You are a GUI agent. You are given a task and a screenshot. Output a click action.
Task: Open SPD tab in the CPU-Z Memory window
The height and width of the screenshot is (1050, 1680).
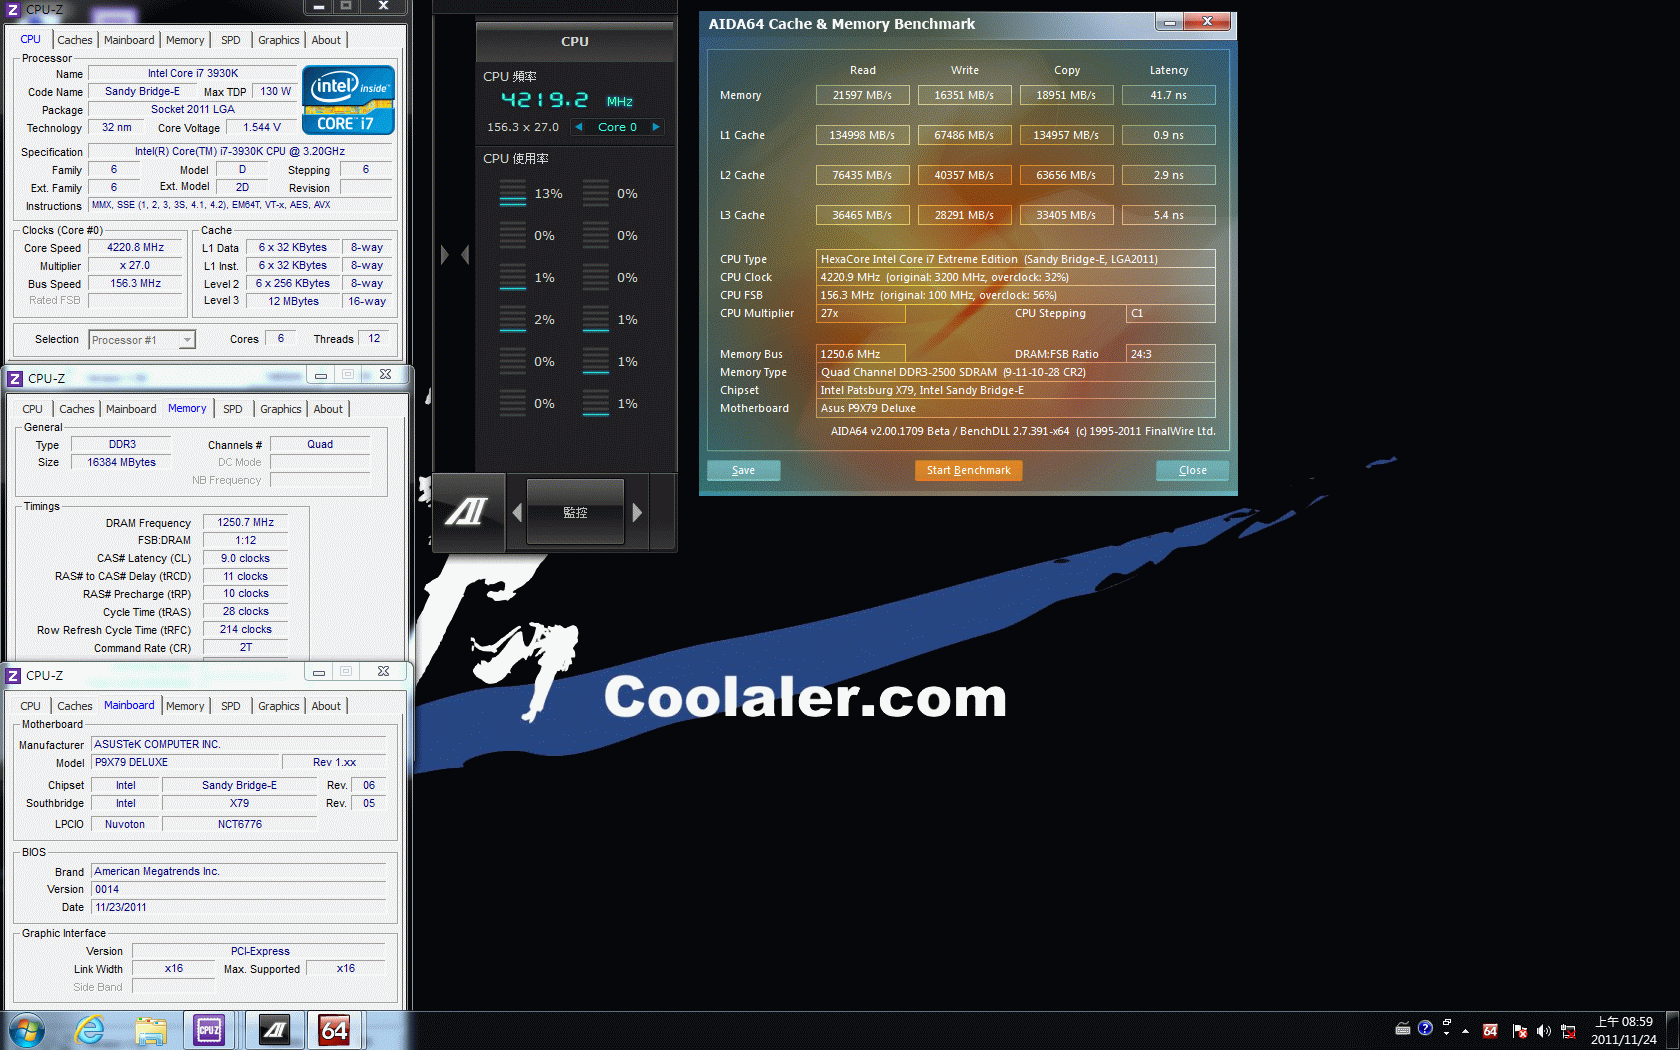pyautogui.click(x=233, y=409)
